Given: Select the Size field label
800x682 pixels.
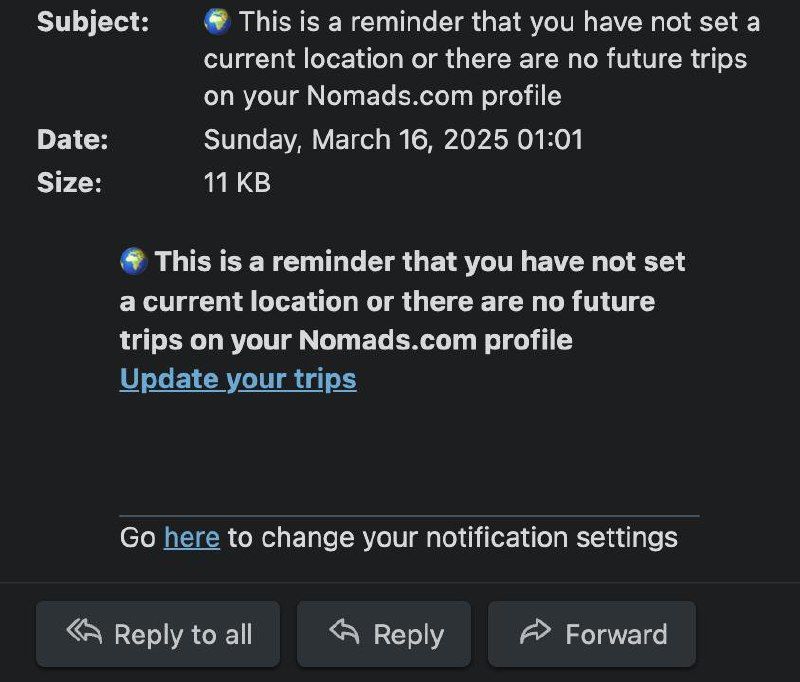Looking at the screenshot, I should pos(69,183).
